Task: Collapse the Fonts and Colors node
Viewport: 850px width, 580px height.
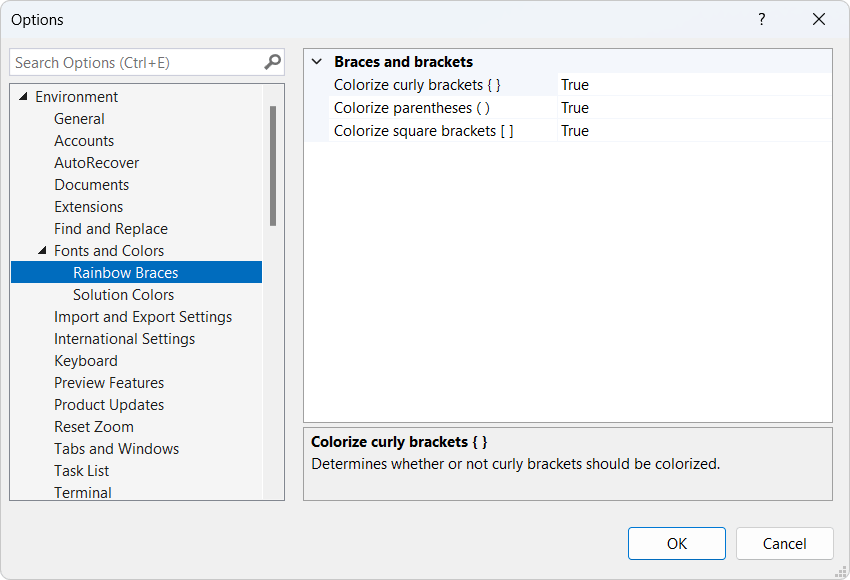Action: tap(41, 250)
